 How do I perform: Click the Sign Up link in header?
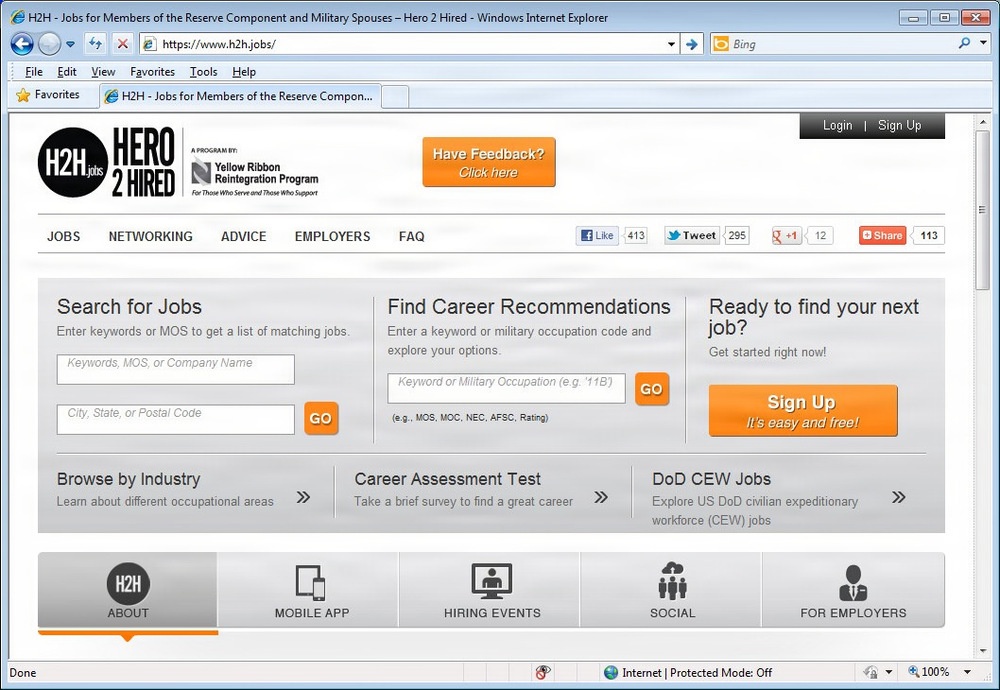899,126
